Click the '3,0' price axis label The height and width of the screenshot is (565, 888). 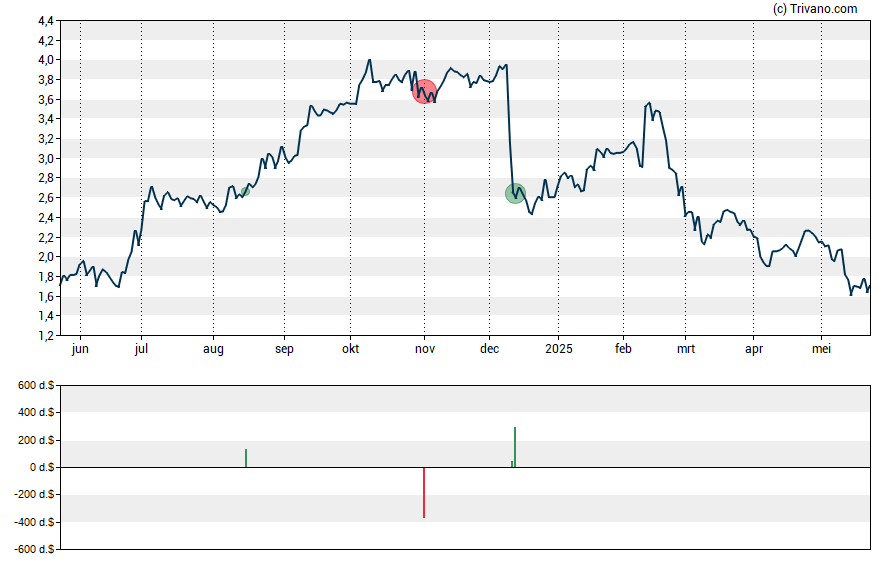pos(46,159)
